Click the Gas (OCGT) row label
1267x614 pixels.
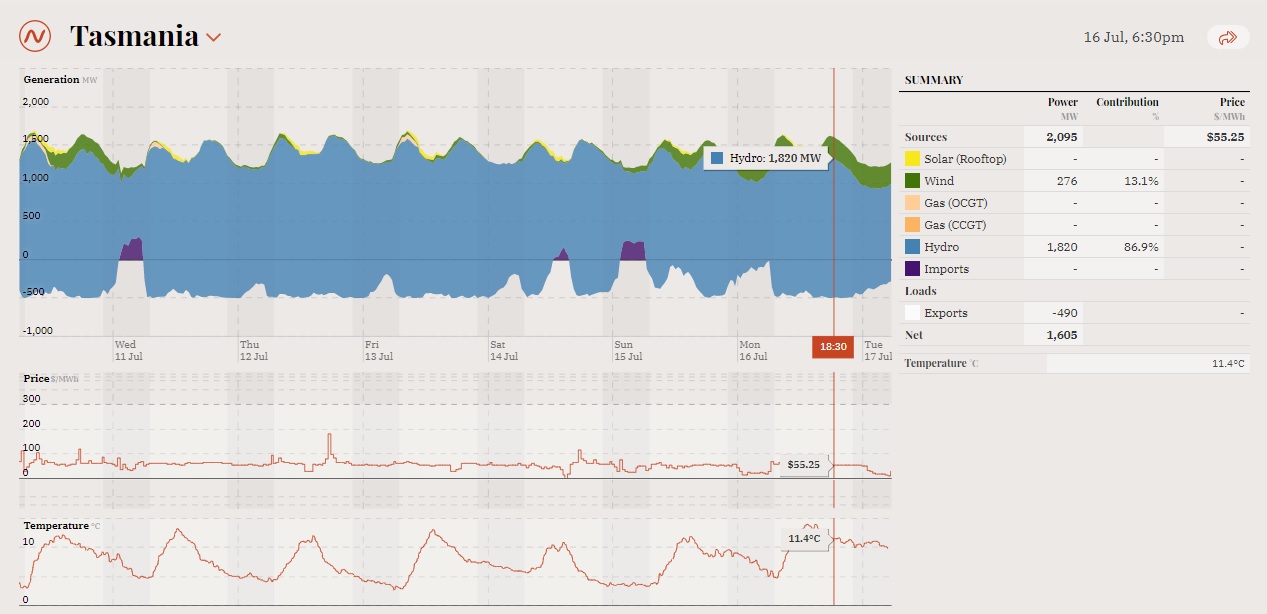[958, 203]
